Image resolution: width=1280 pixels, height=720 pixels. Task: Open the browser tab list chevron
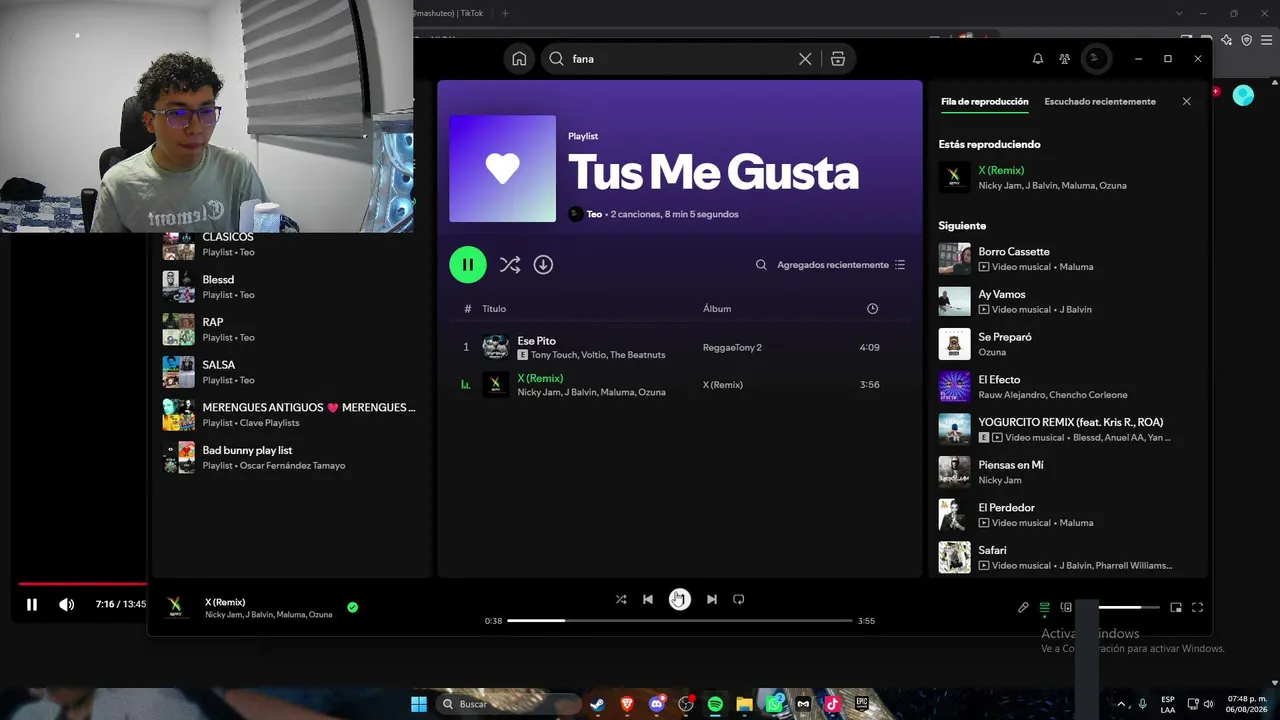pyautogui.click(x=1180, y=13)
